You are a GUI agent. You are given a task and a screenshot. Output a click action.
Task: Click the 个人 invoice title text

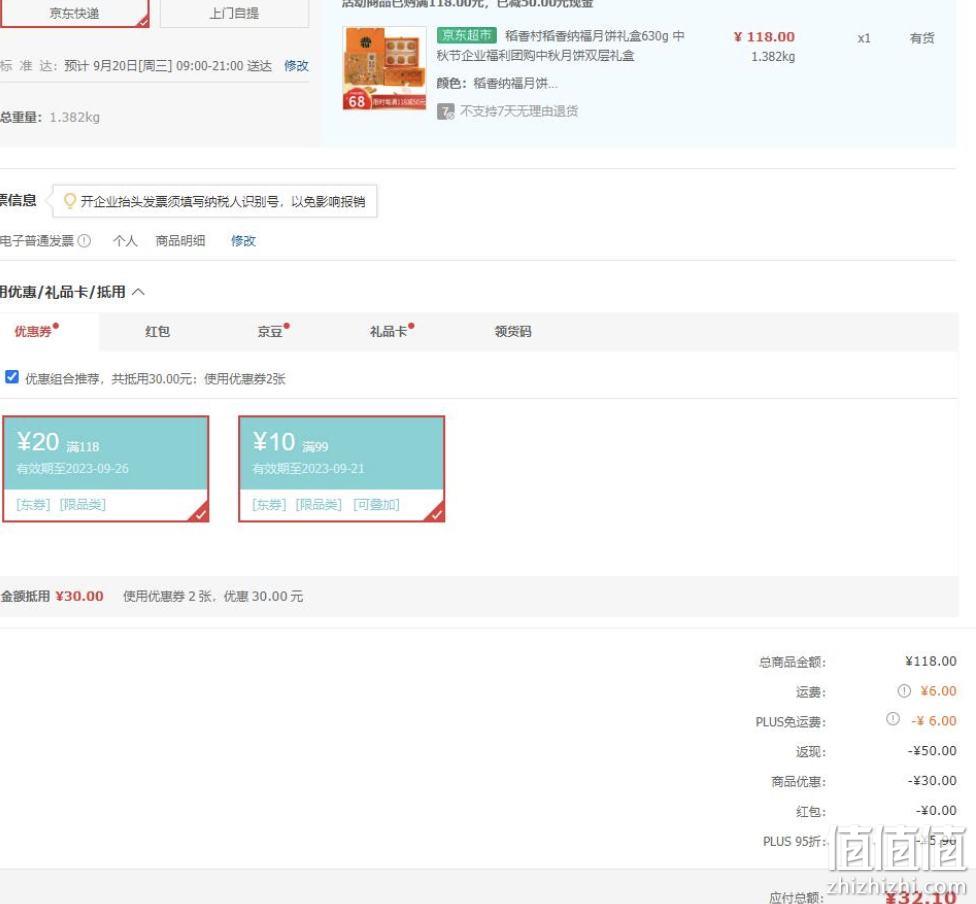point(125,241)
